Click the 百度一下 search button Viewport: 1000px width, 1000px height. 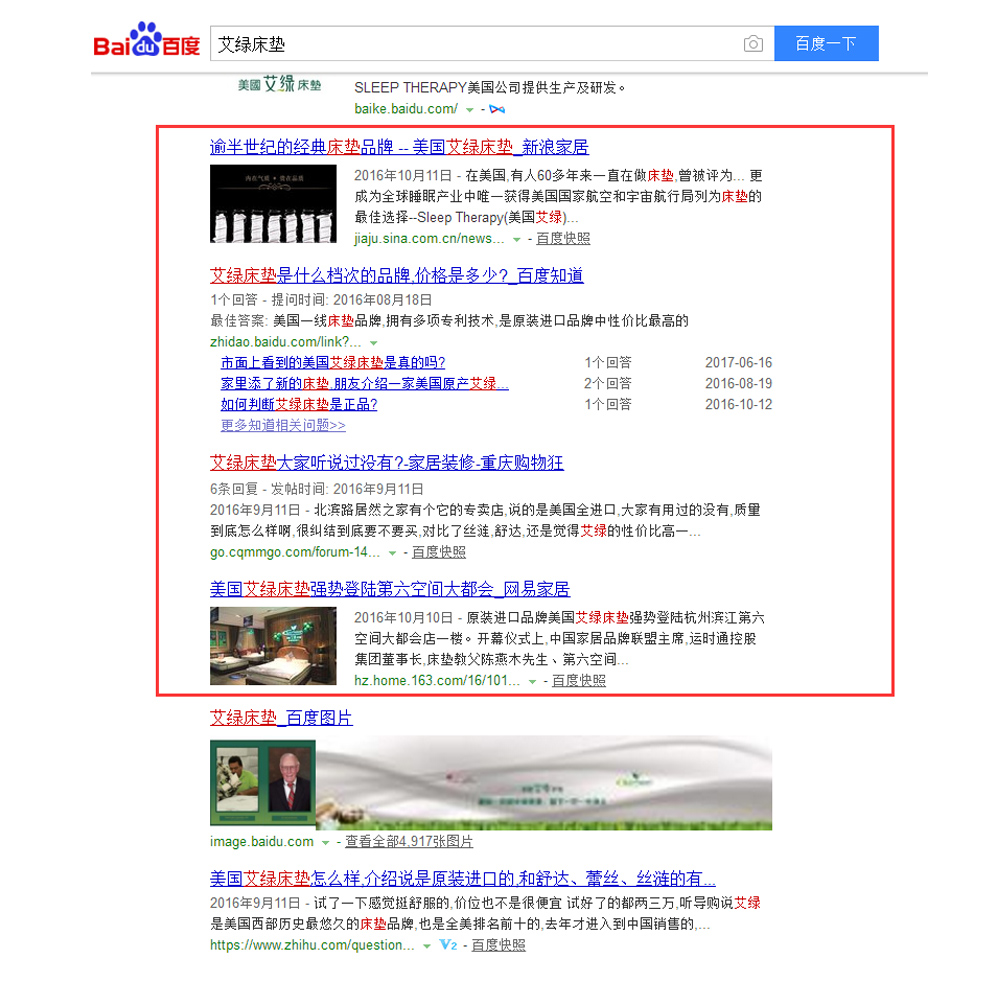(826, 43)
